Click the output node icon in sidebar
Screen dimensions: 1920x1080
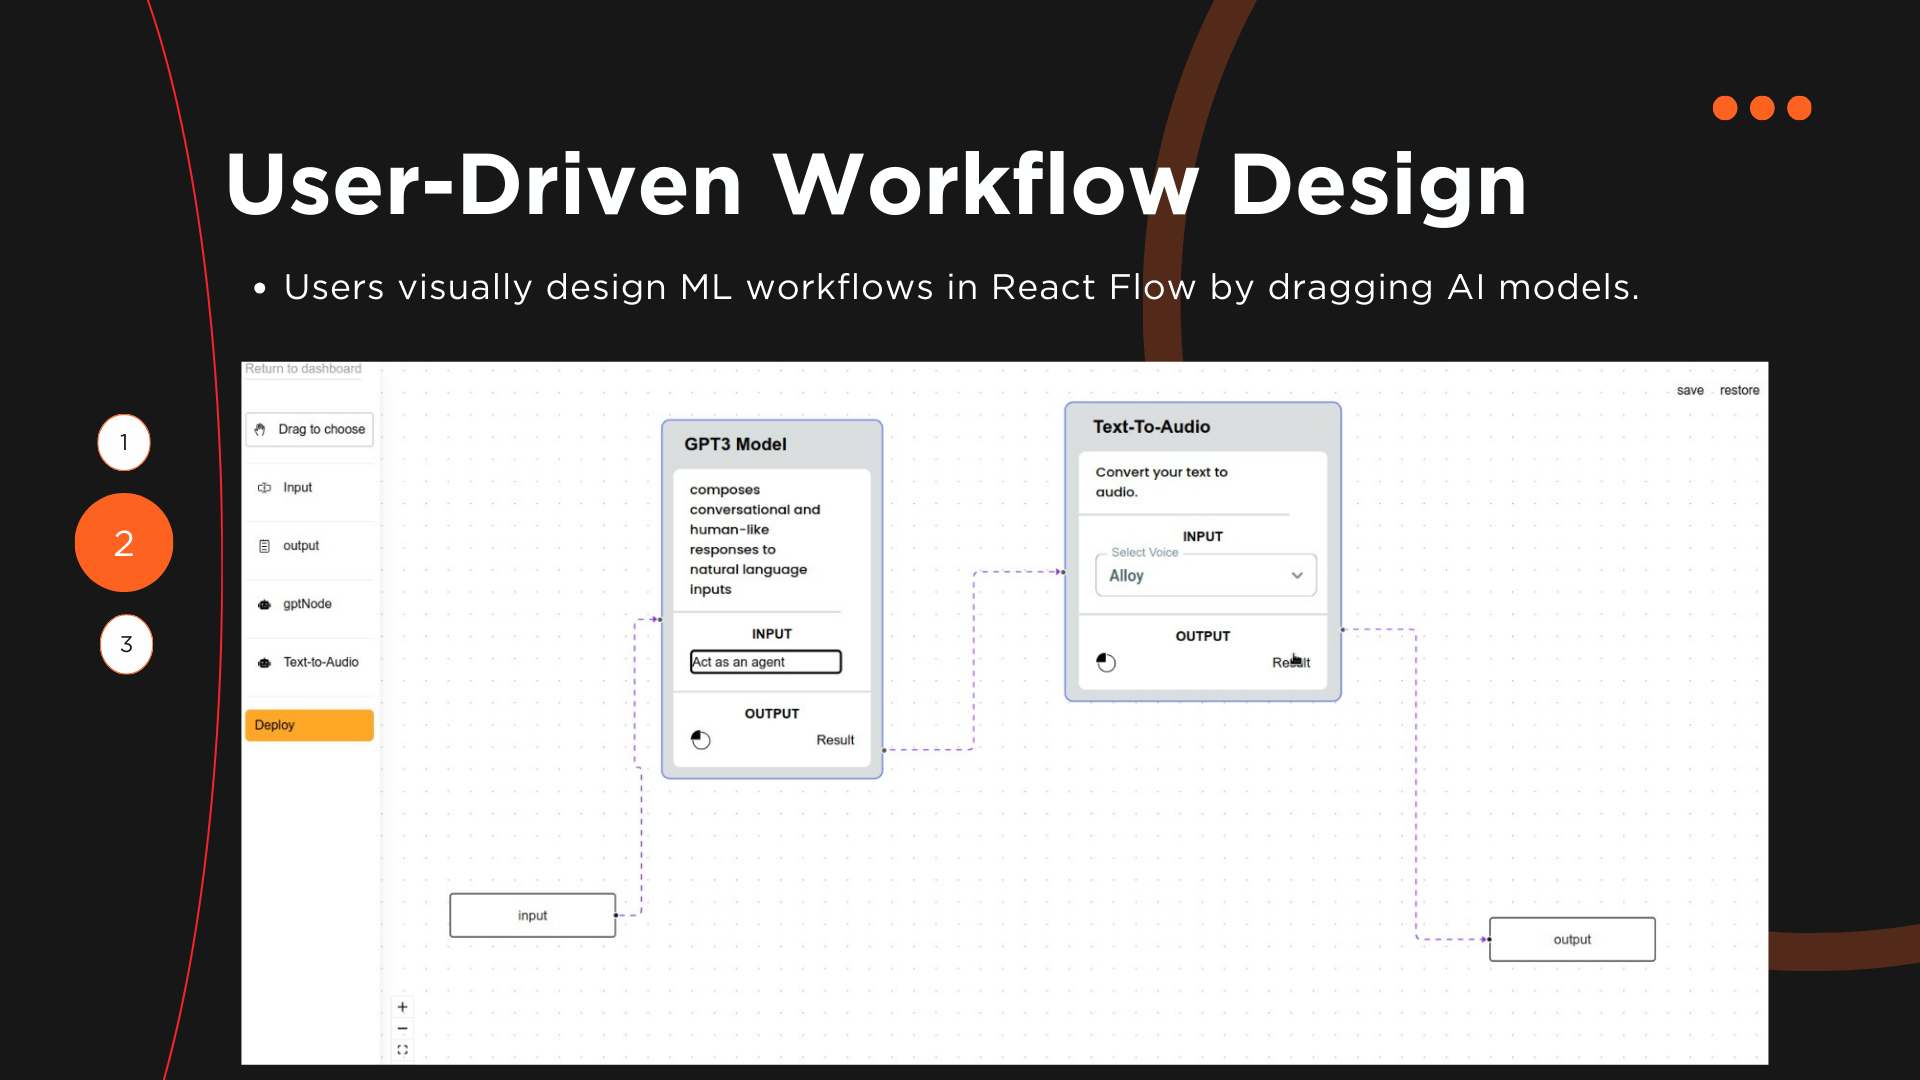(x=263, y=546)
